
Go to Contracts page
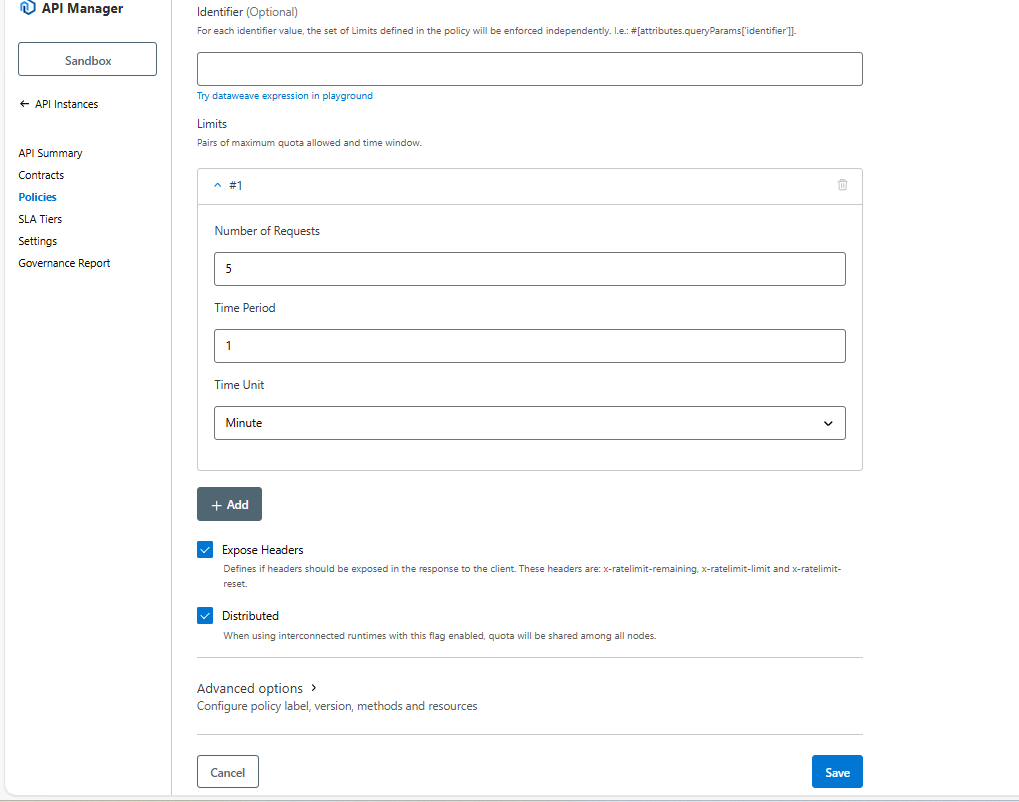click(41, 175)
